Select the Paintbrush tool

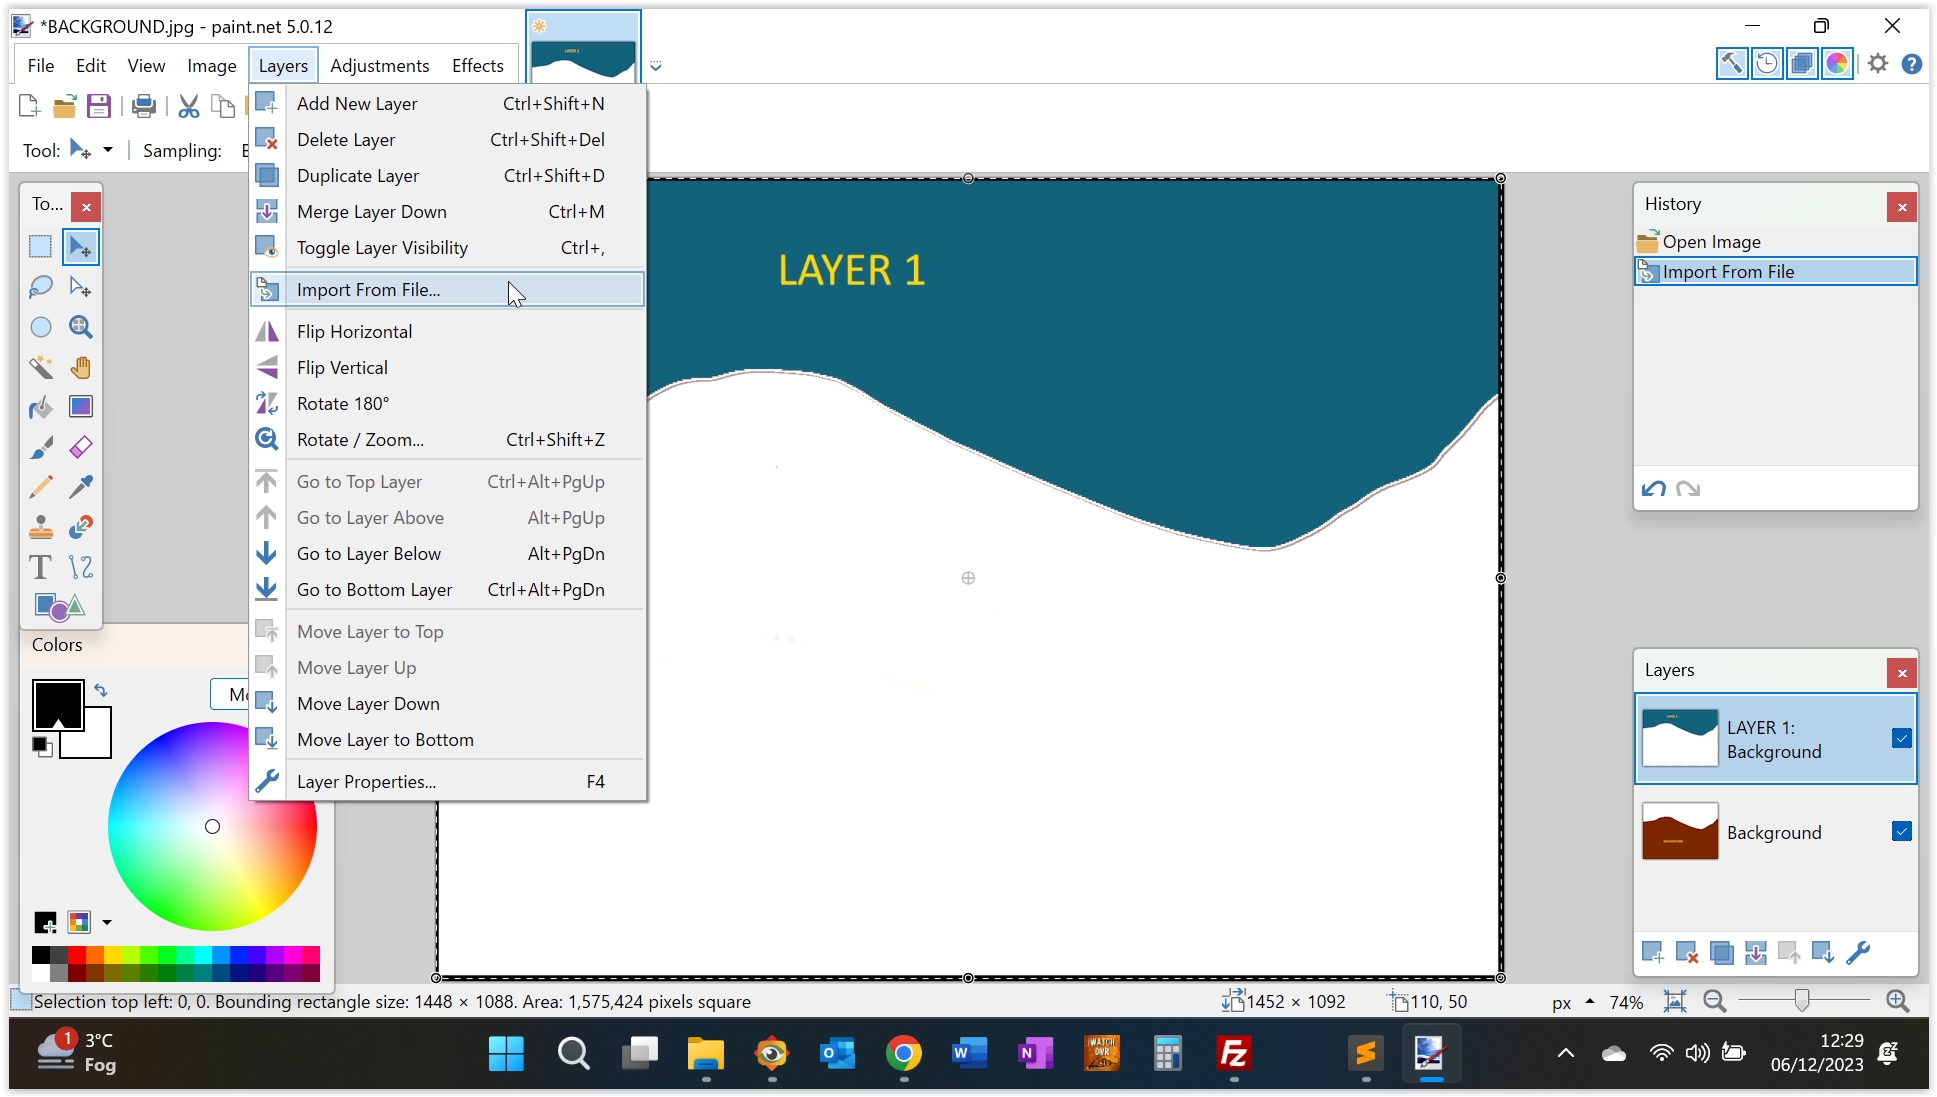[41, 447]
